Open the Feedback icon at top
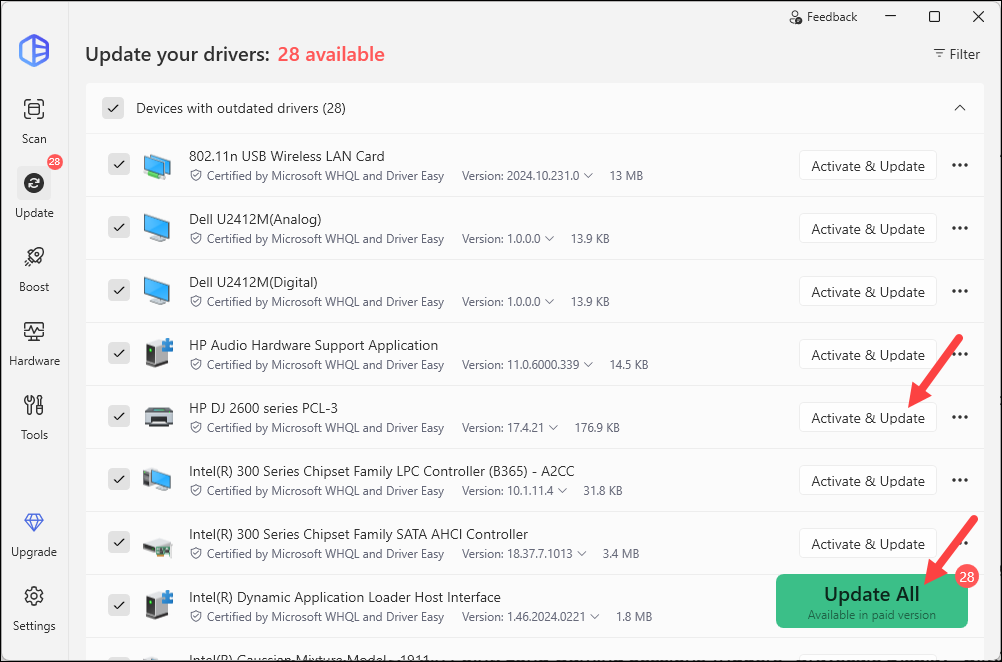 796,17
